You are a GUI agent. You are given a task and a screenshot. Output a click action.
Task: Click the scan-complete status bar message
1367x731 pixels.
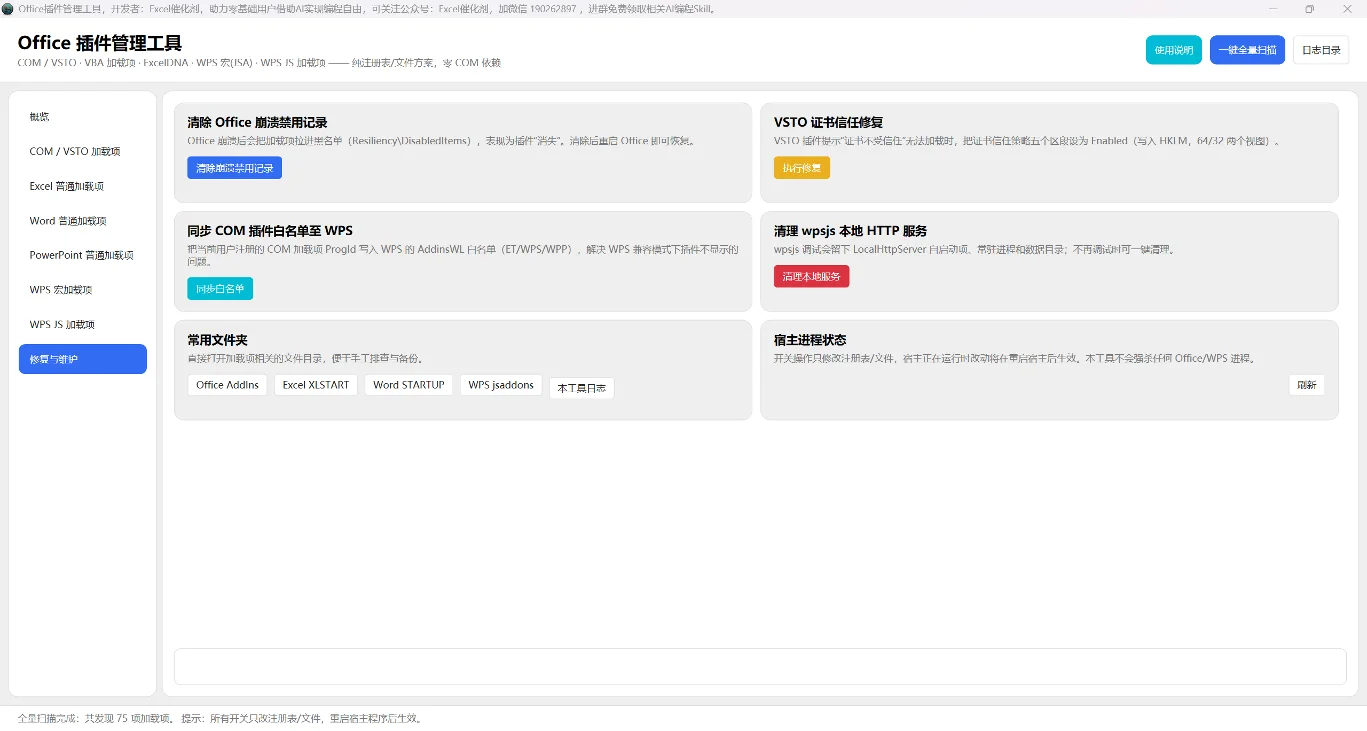coord(220,718)
